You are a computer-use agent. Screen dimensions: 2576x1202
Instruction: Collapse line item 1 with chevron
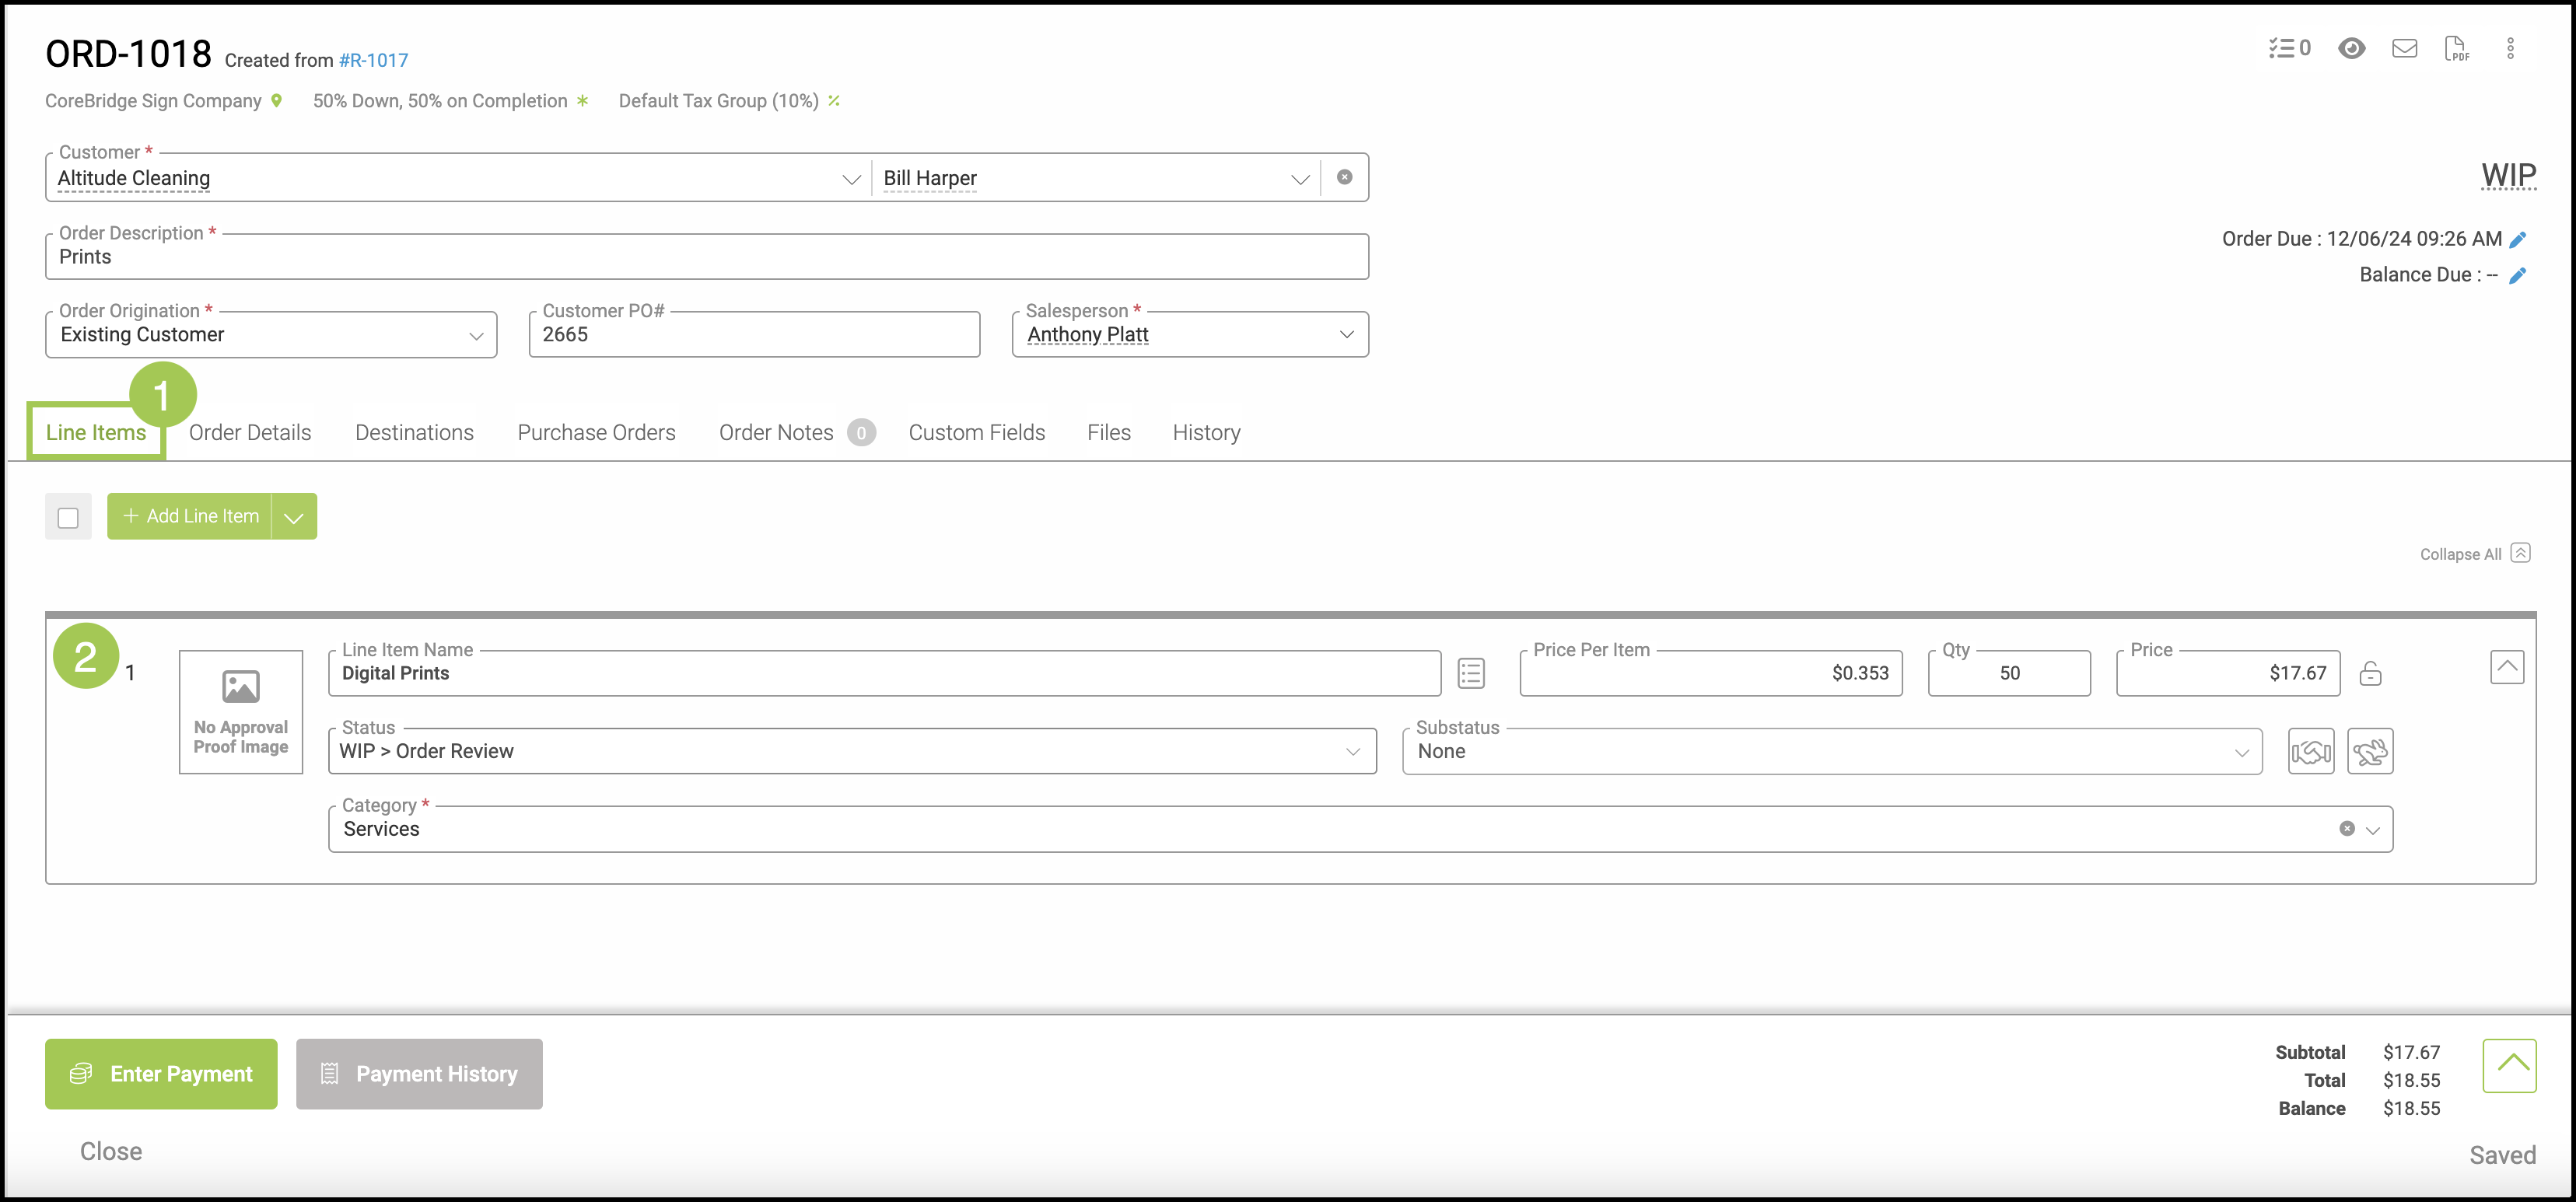click(2506, 667)
